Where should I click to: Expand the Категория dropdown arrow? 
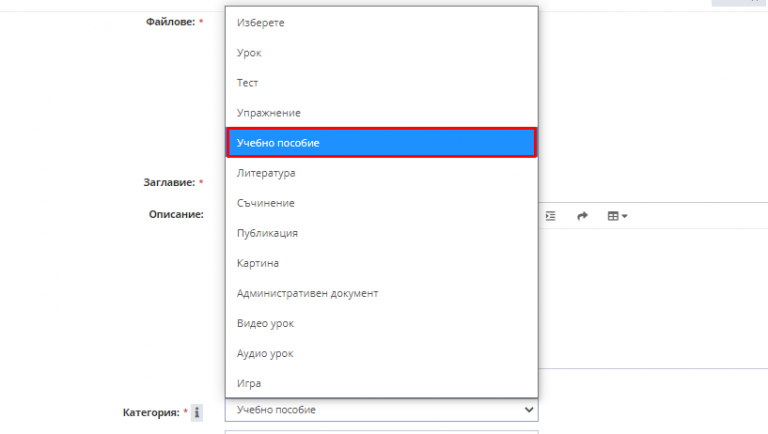[x=529, y=410]
